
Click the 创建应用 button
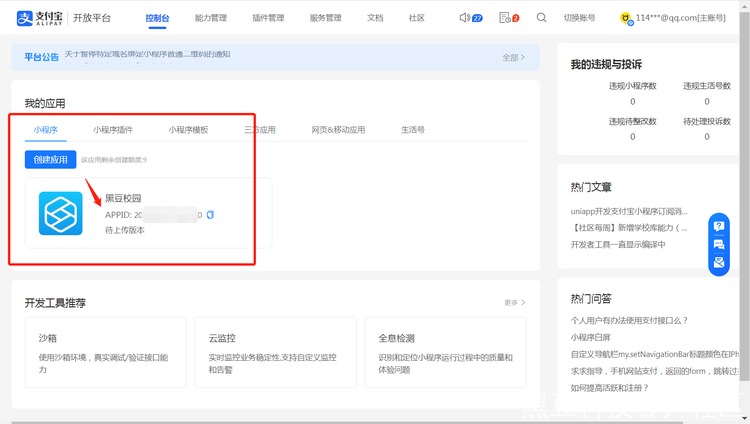(x=51, y=159)
